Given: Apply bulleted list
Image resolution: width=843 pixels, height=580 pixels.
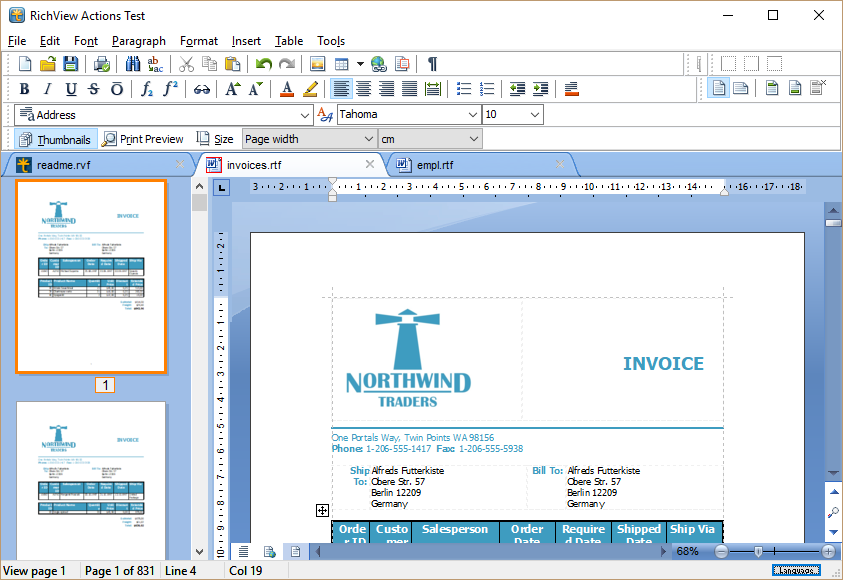Looking at the screenshot, I should click(463, 89).
